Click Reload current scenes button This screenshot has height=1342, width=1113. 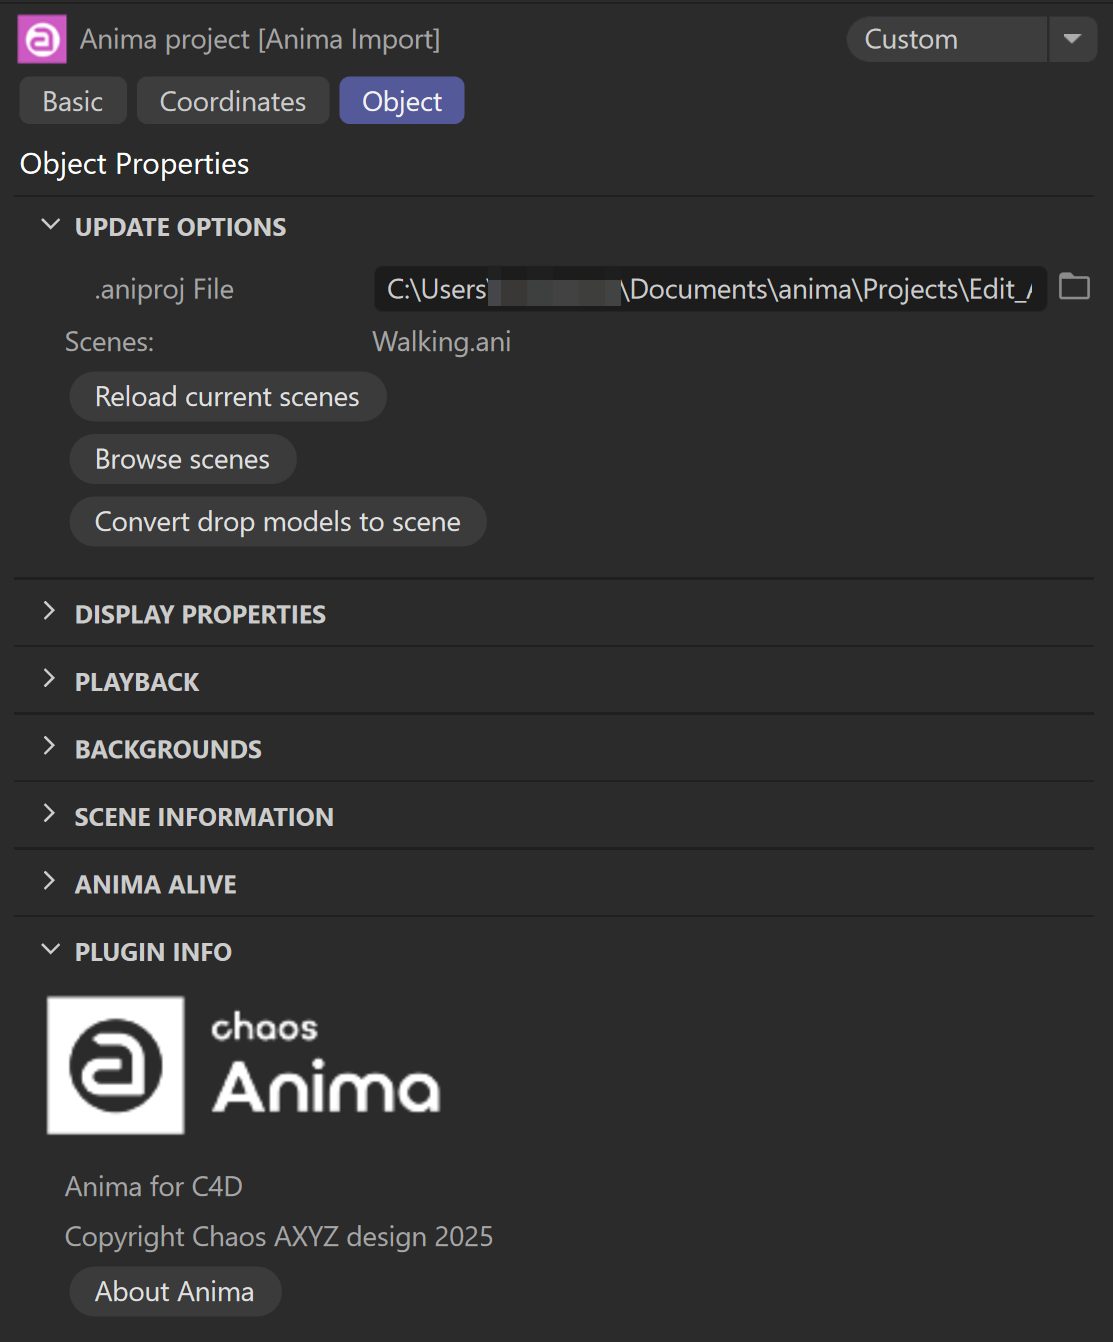pos(228,397)
